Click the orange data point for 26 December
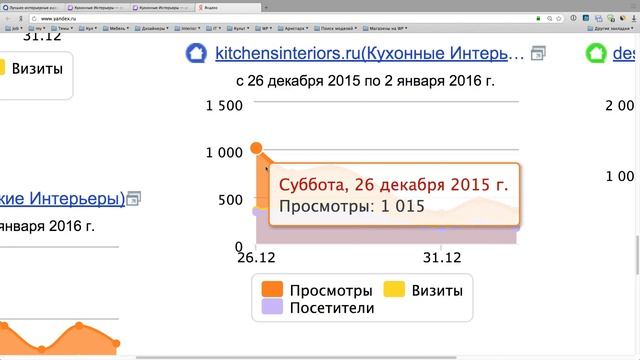 256,148
